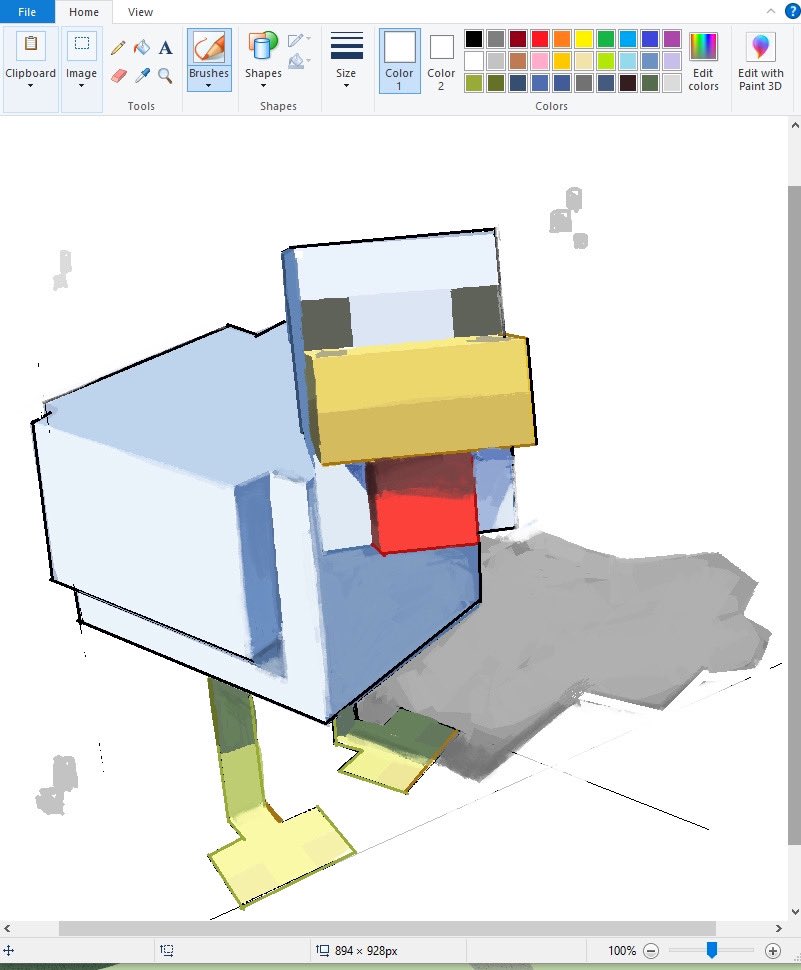Image resolution: width=801 pixels, height=970 pixels.
Task: Click the rectangular Select icon
Action: (x=81, y=47)
